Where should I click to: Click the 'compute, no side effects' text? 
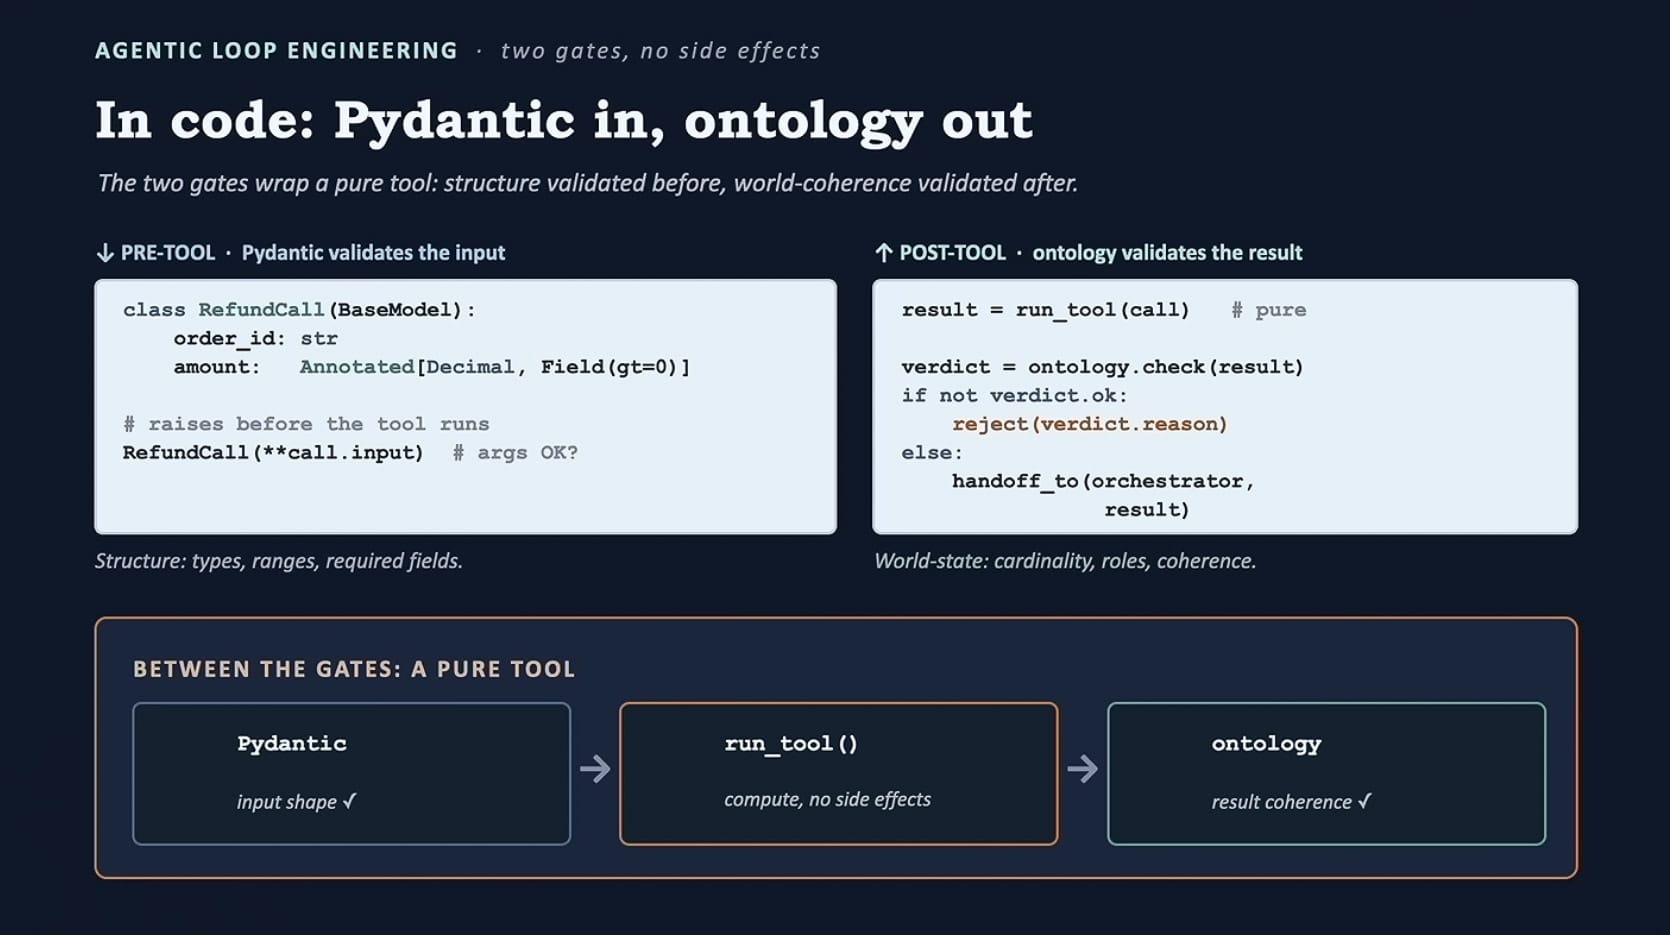tap(827, 799)
